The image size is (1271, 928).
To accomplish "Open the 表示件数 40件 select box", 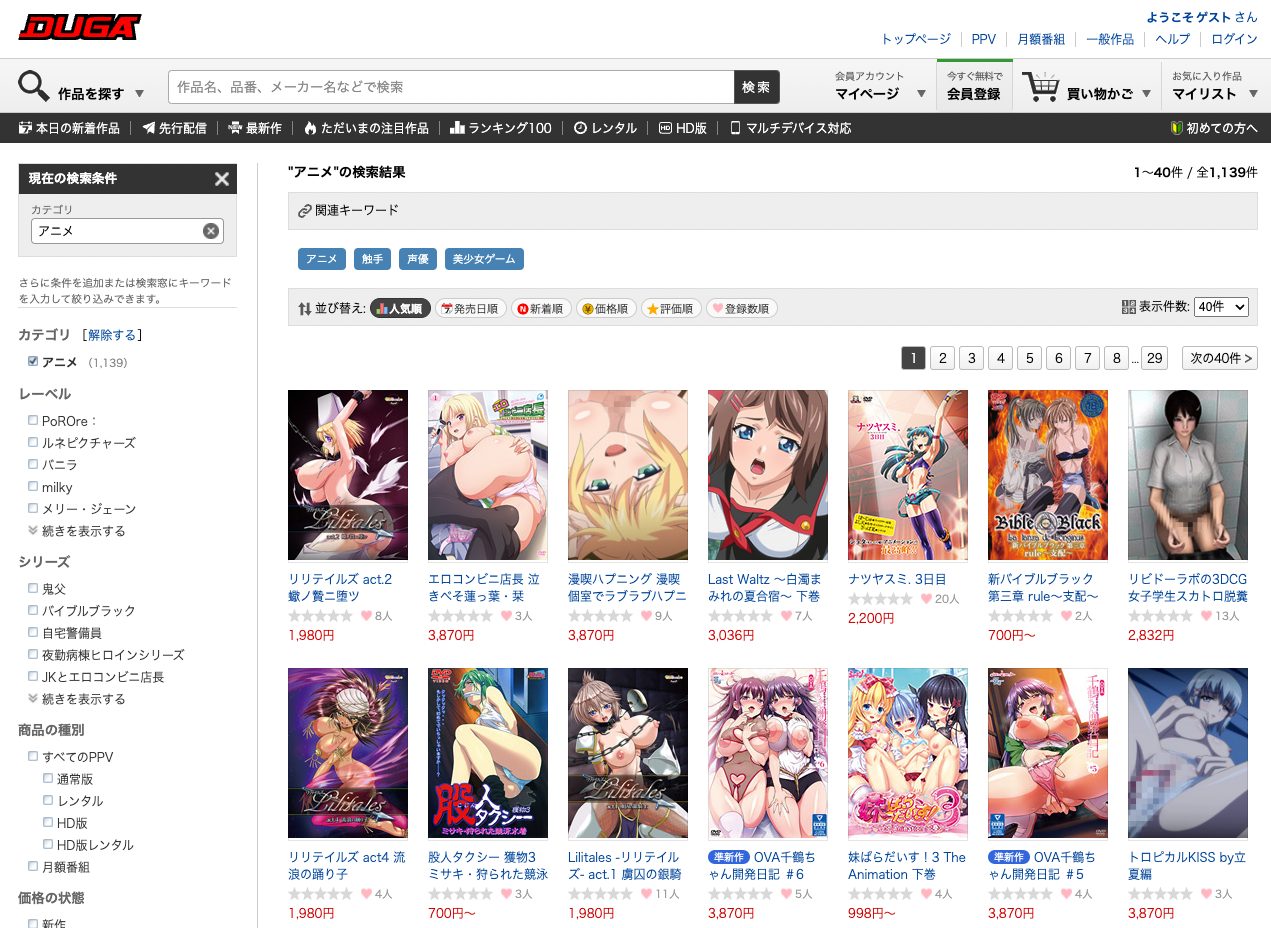I will (1221, 307).
